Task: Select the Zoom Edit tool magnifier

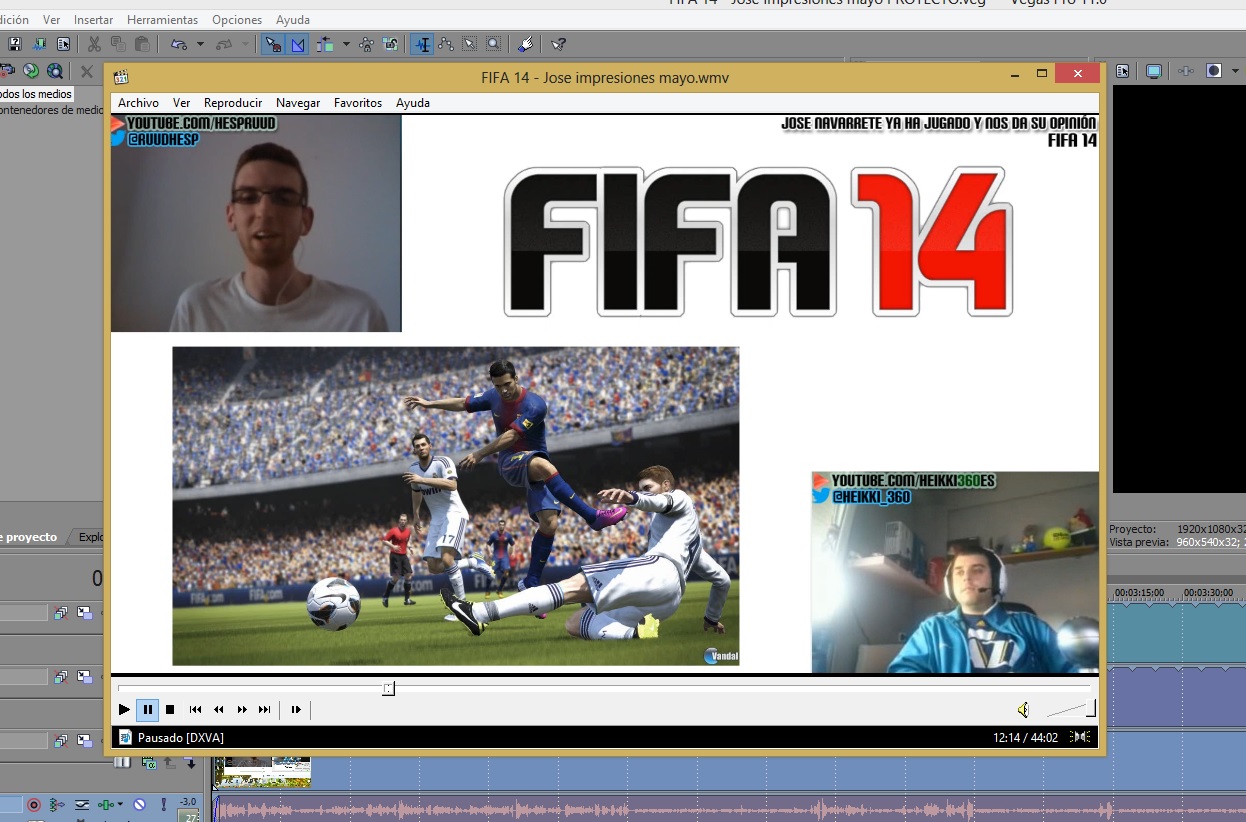Action: click(x=494, y=44)
